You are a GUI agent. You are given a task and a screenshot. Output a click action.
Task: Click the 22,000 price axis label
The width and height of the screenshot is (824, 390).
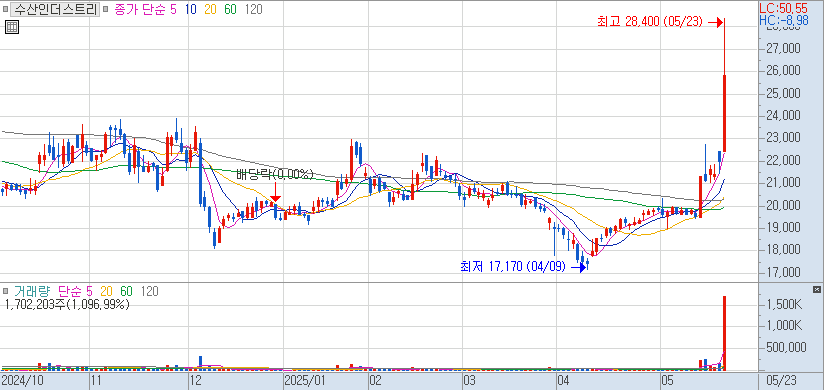click(x=784, y=160)
